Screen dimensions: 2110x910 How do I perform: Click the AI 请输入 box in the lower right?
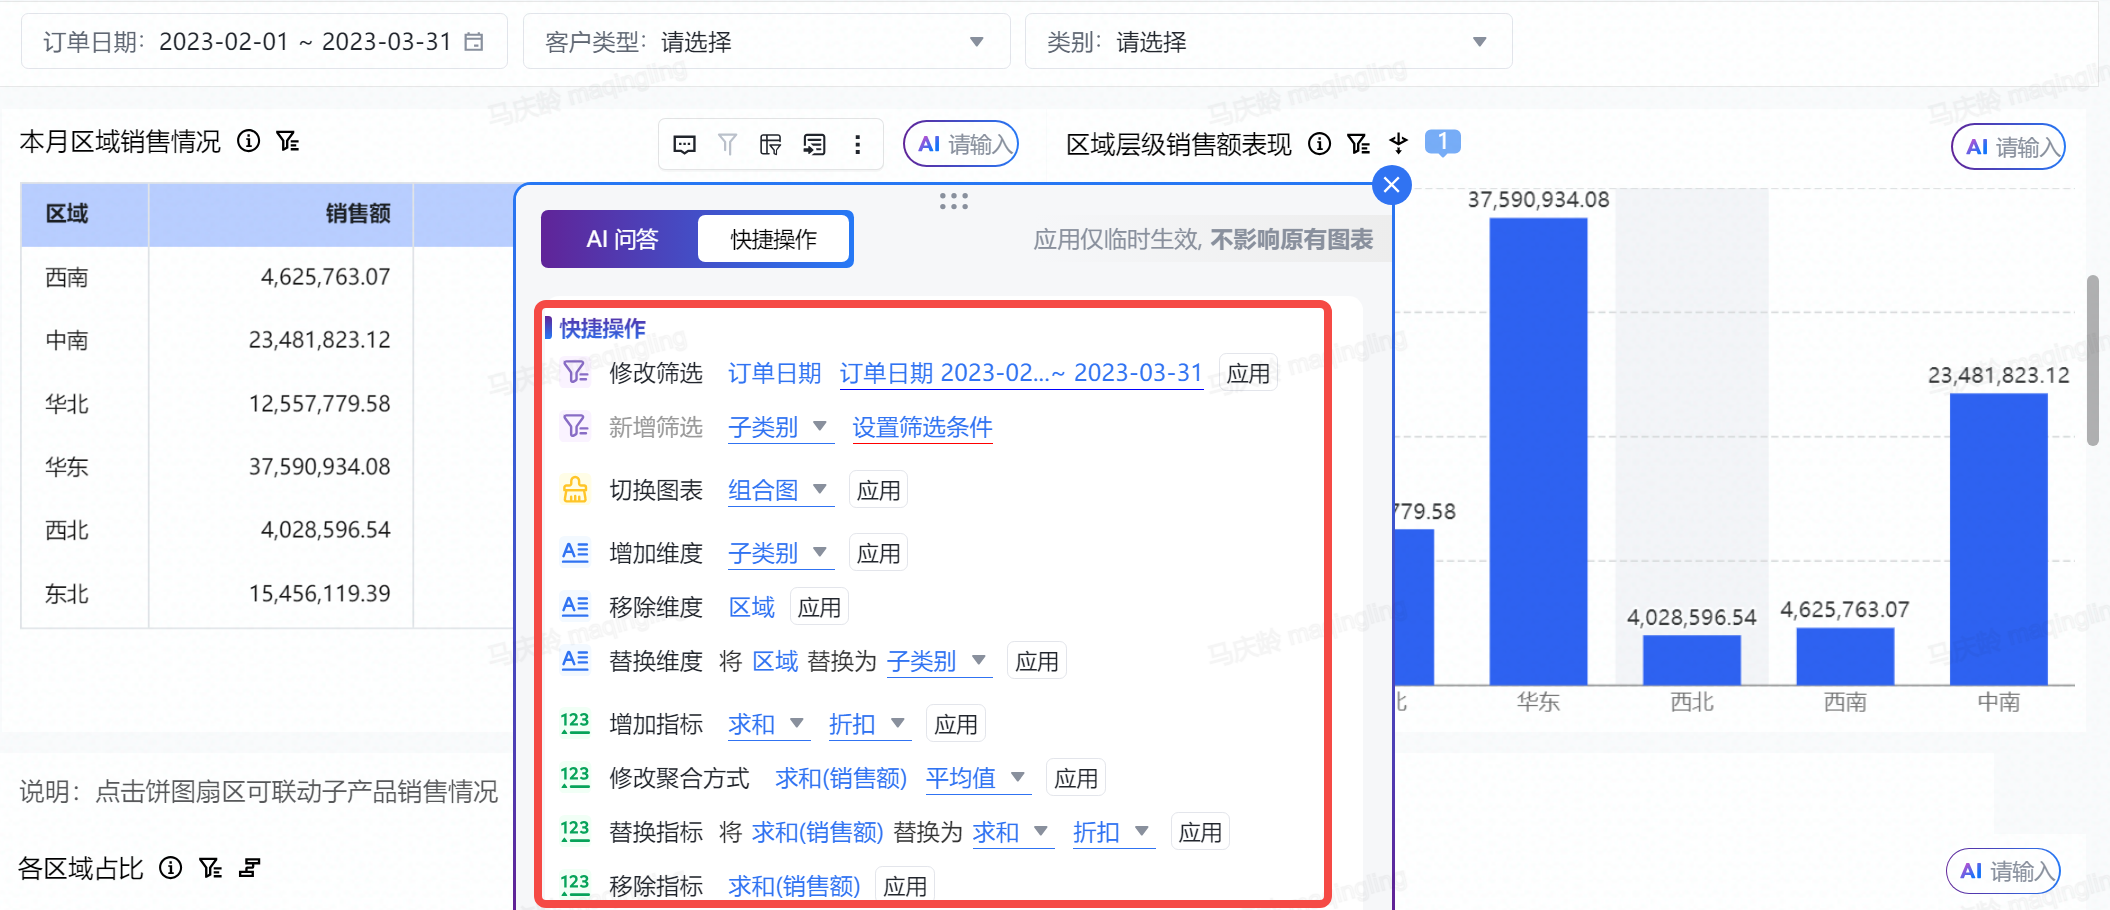(x=2003, y=871)
